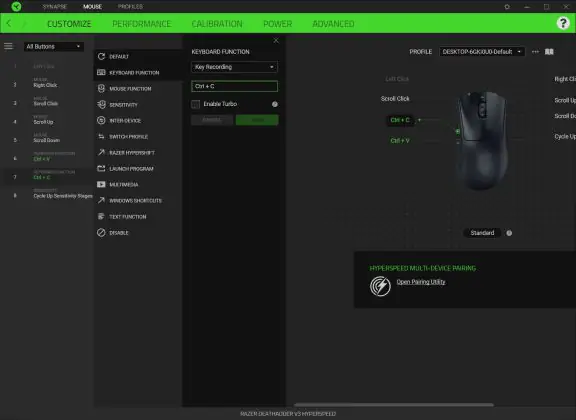
Task: Expand the Key Recording dropdown
Action: [x=234, y=67]
